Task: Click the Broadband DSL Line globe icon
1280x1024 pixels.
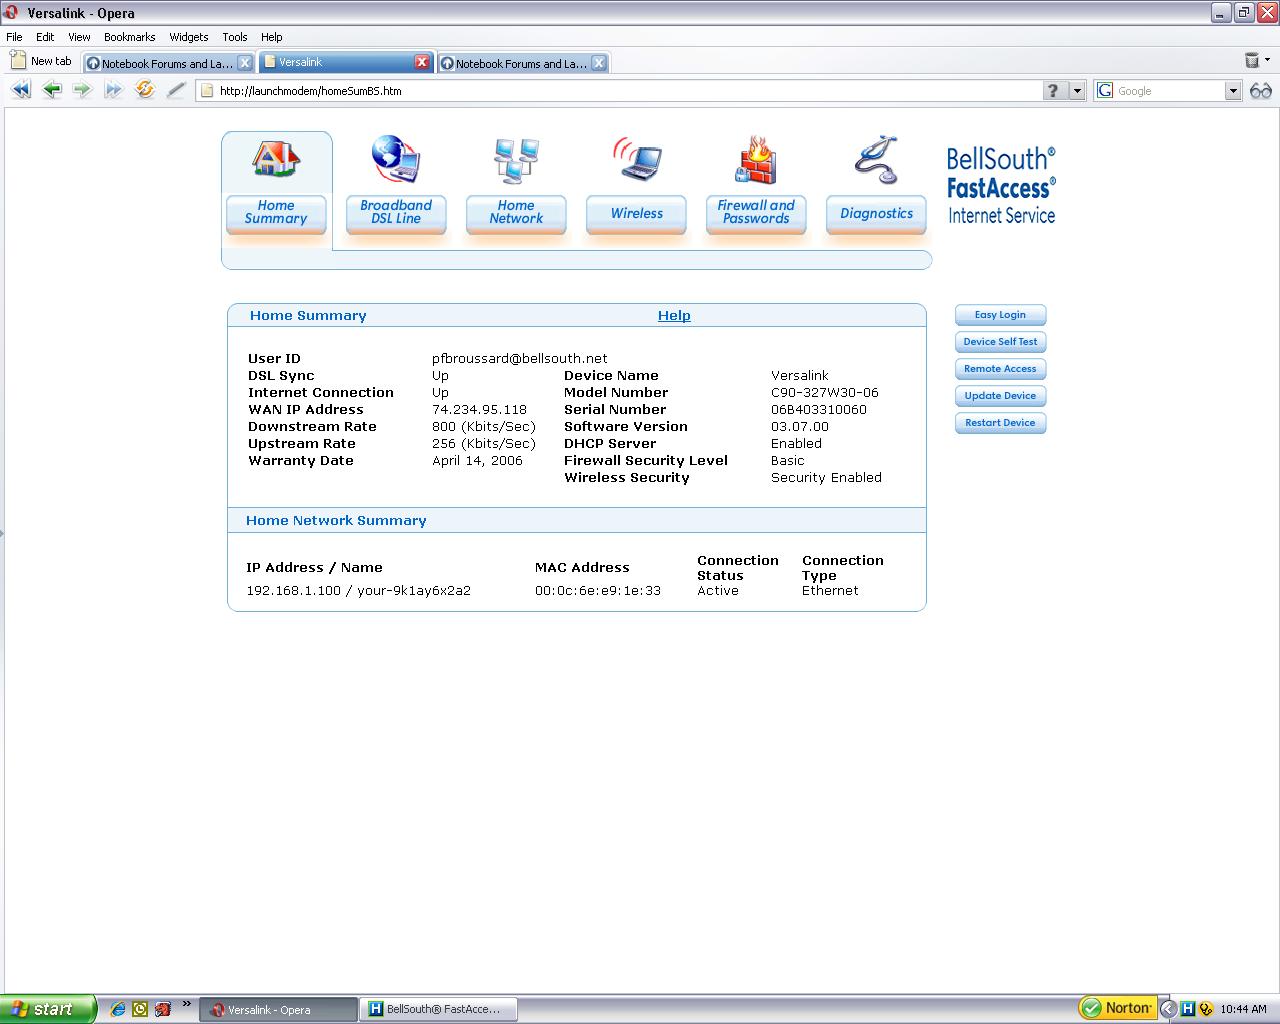Action: 396,159
